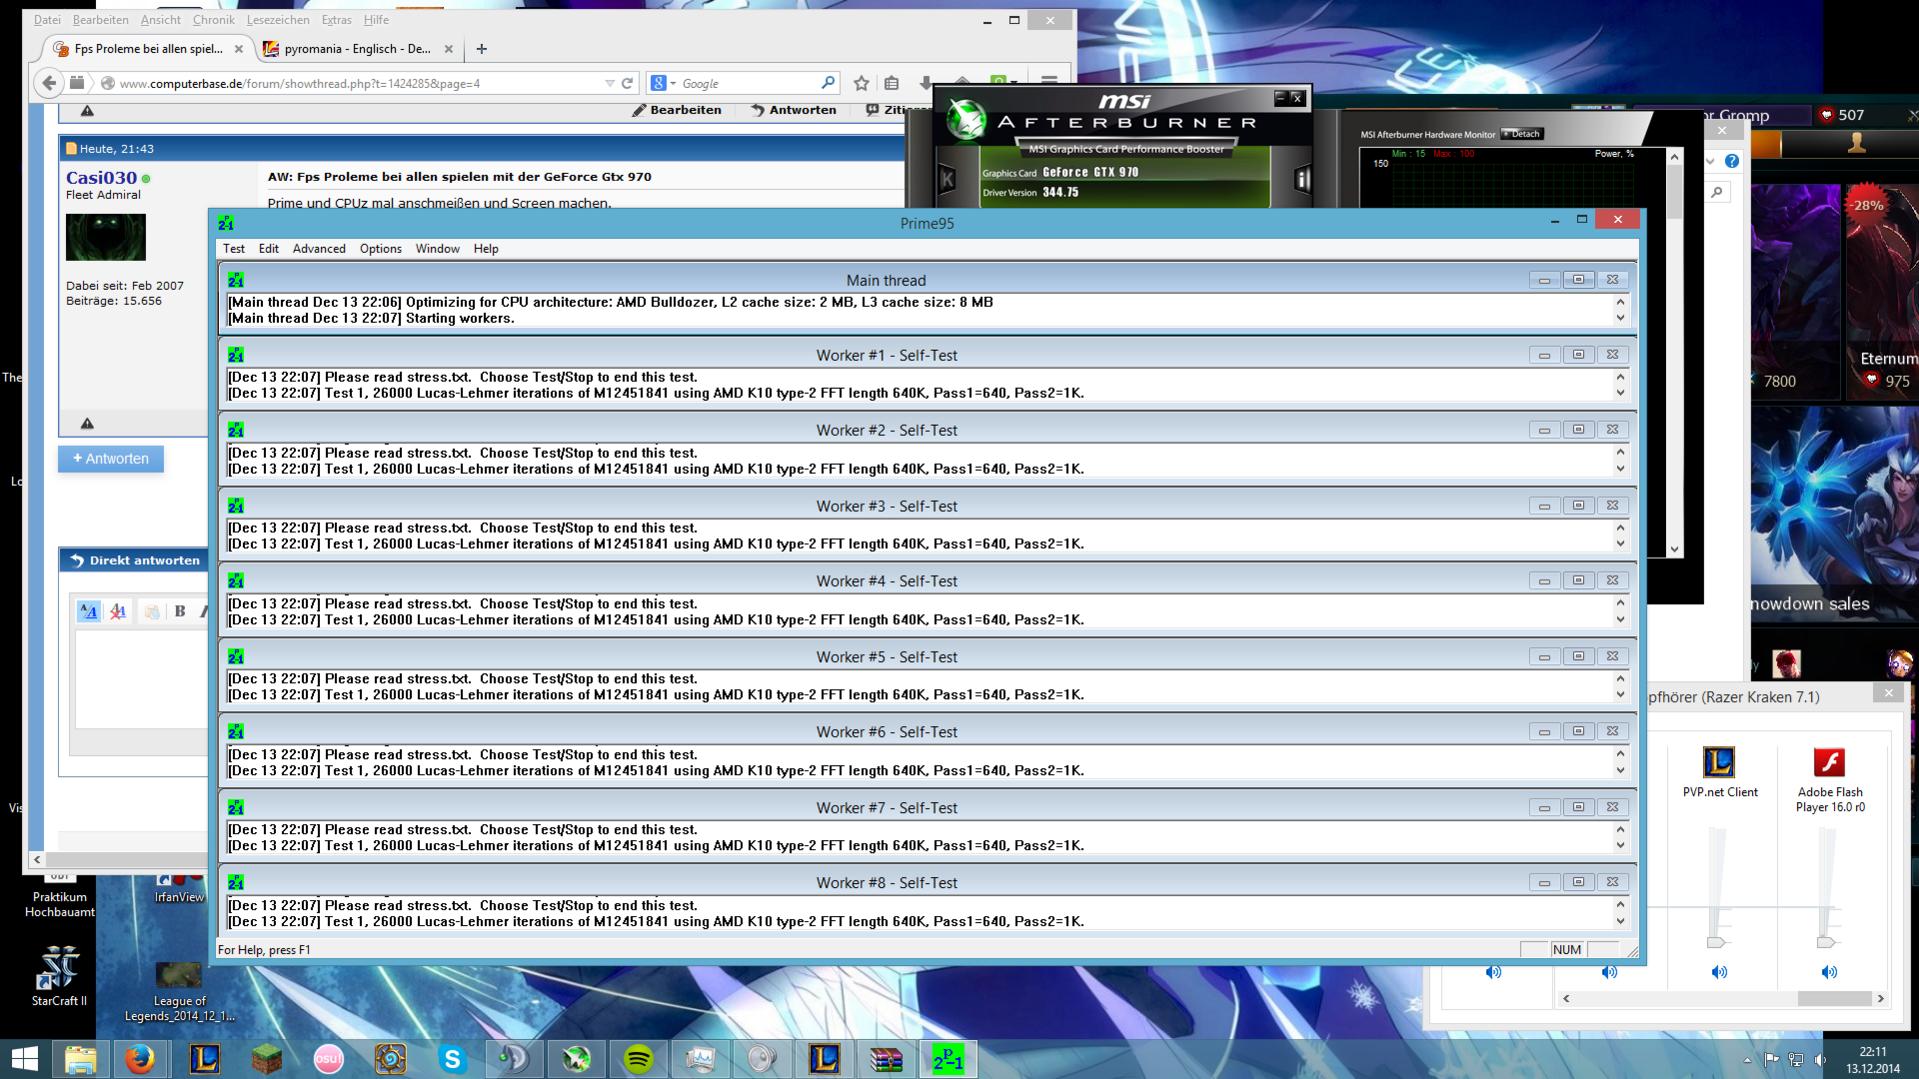Open File Explorer from the taskbar
Viewport: 1919px width, 1079px height.
[80, 1058]
